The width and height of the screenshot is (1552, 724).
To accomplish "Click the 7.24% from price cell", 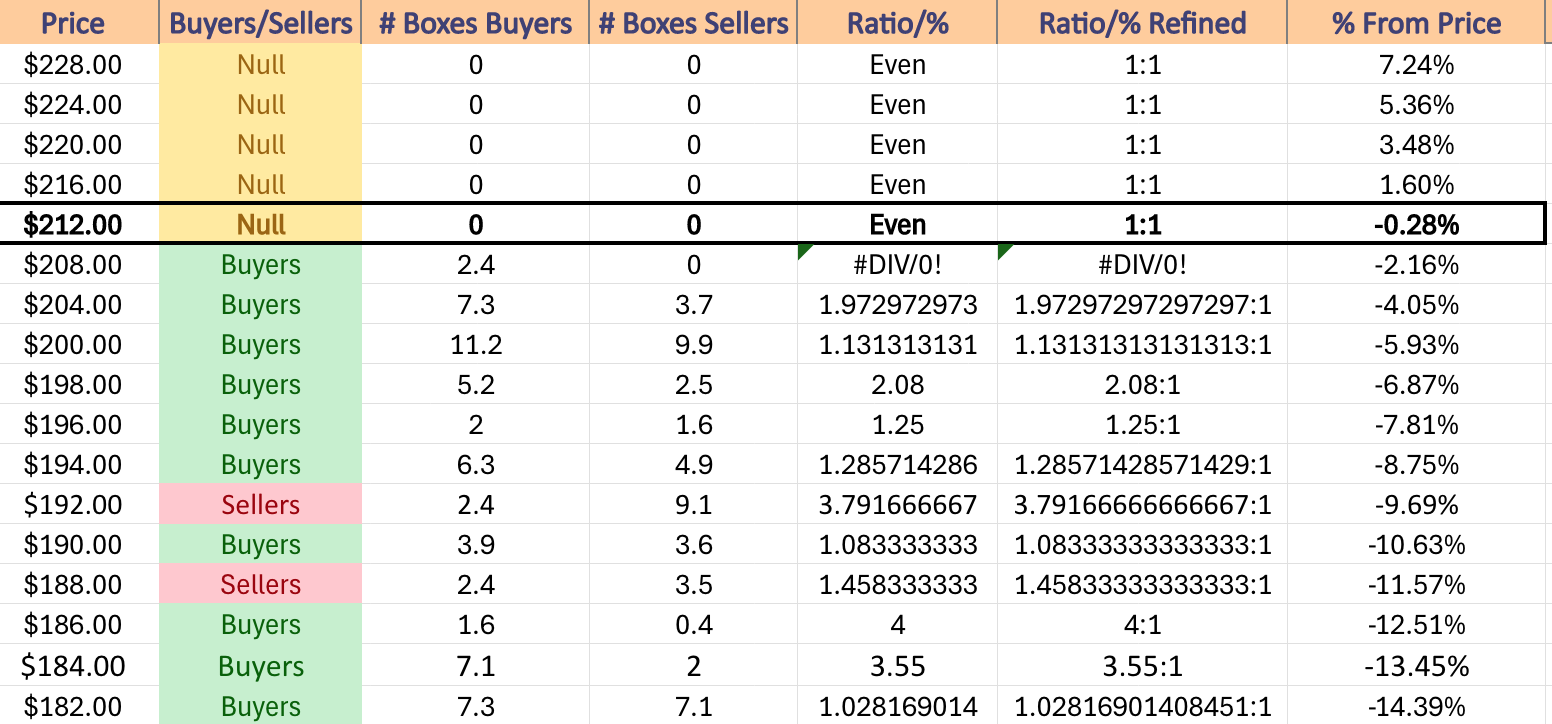I will click(1417, 65).
